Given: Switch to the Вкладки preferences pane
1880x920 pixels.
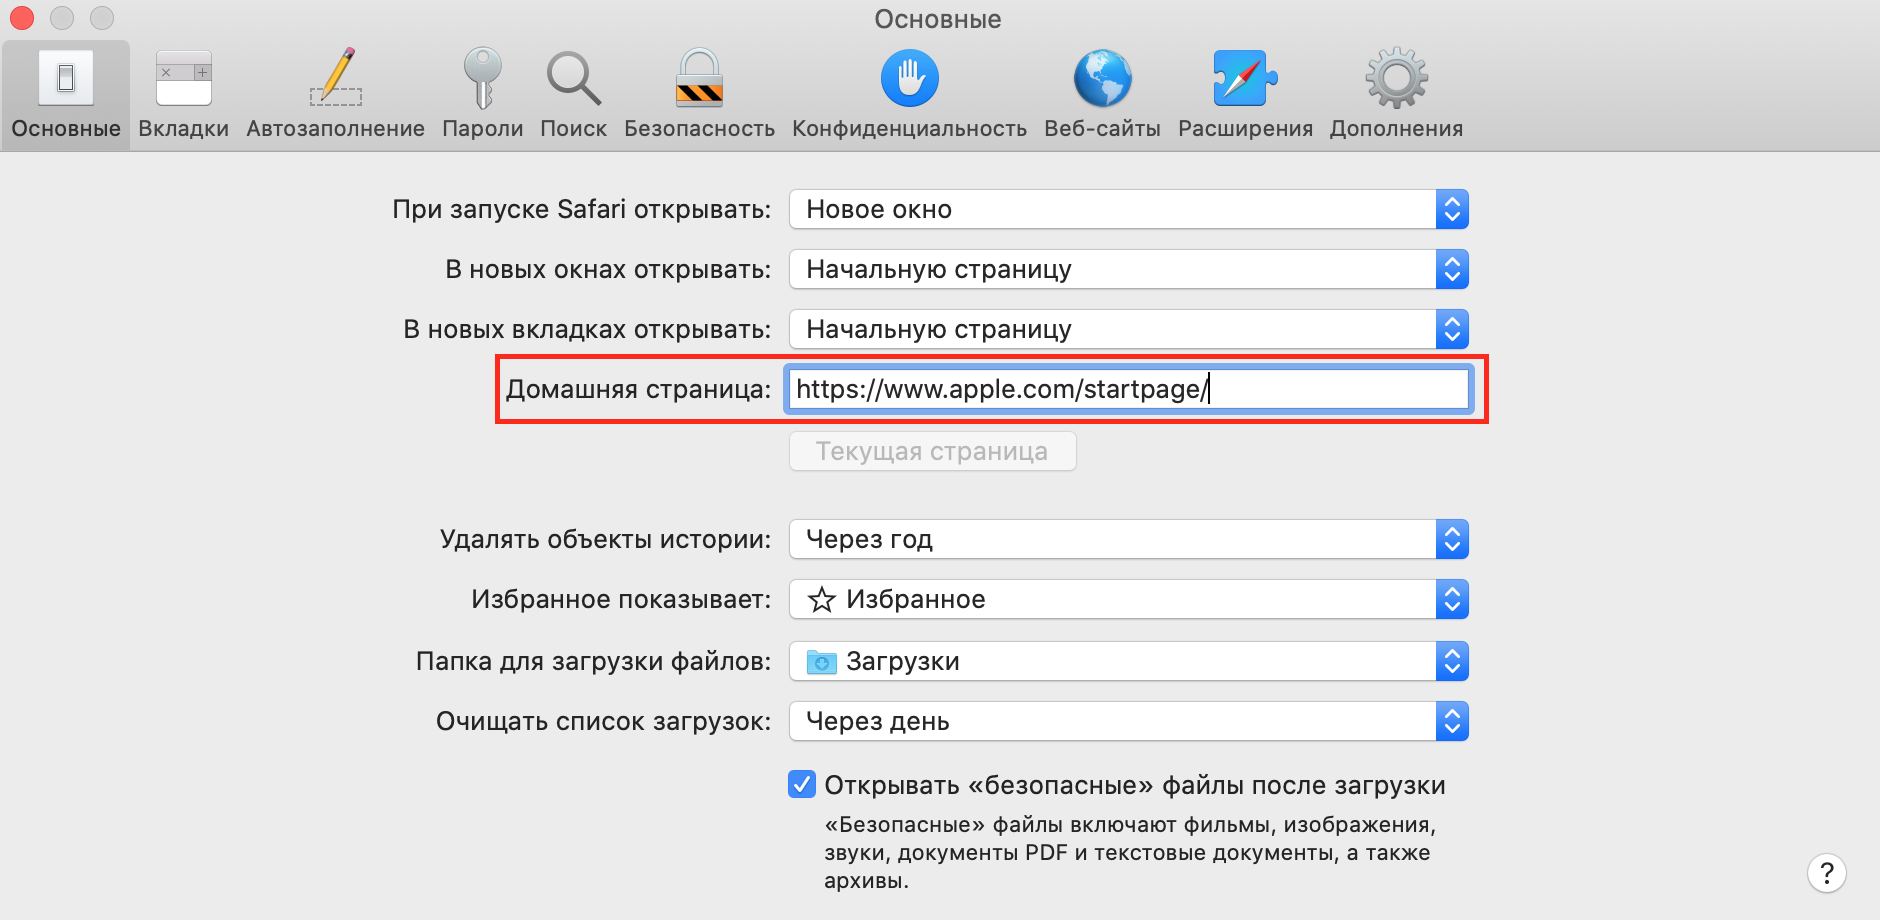Looking at the screenshot, I should click(184, 95).
